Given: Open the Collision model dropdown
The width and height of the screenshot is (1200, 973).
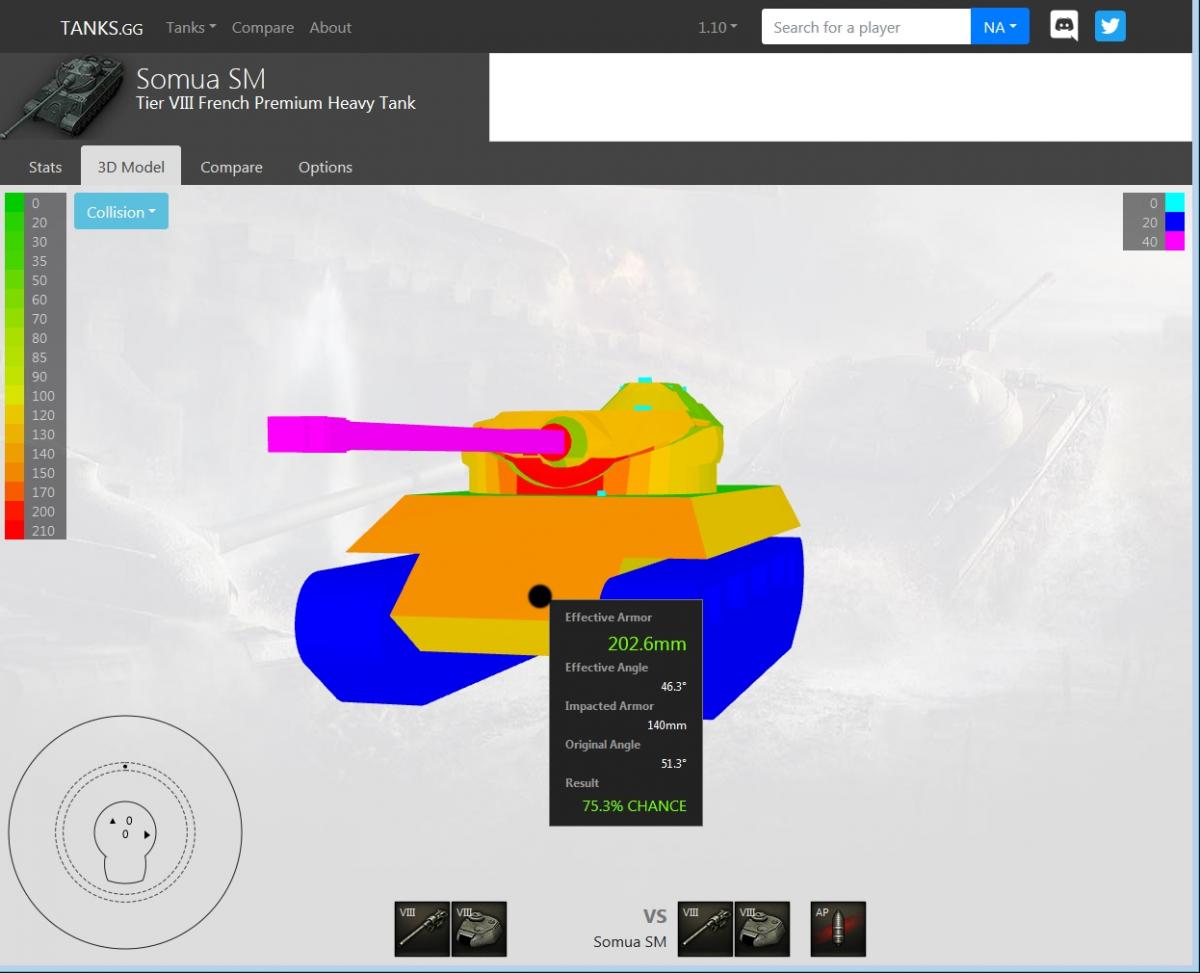Looking at the screenshot, I should point(121,212).
